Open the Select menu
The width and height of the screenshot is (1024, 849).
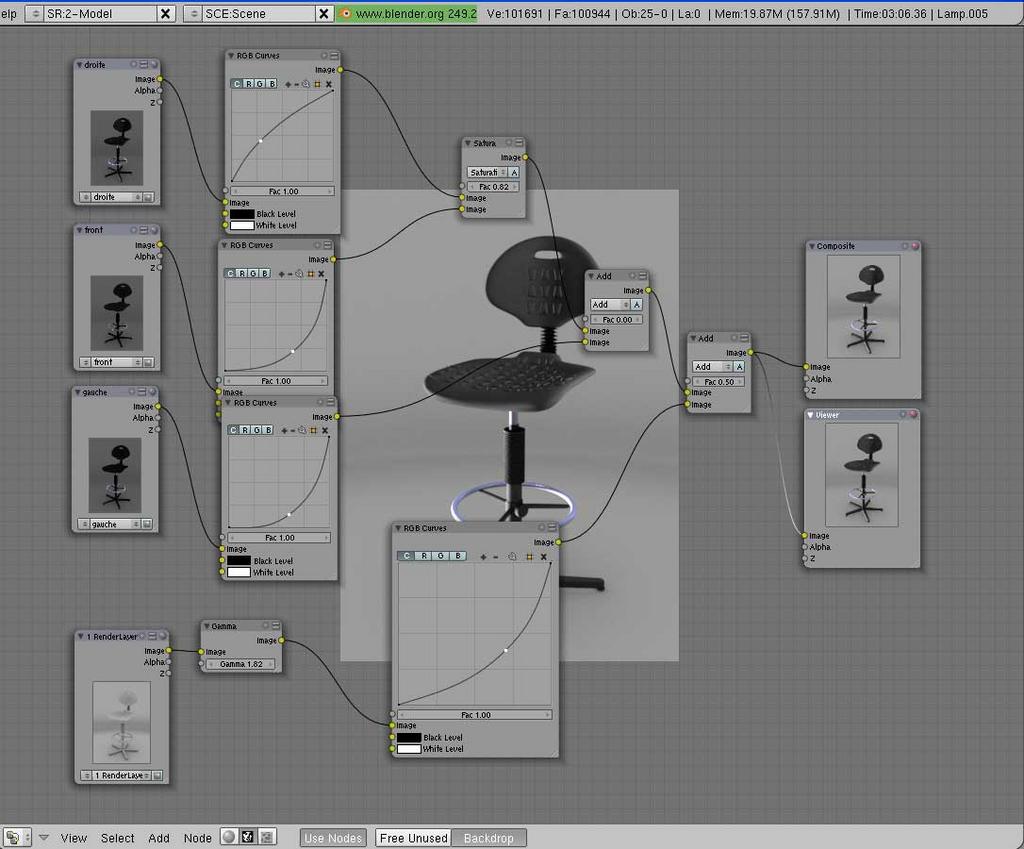[x=118, y=838]
